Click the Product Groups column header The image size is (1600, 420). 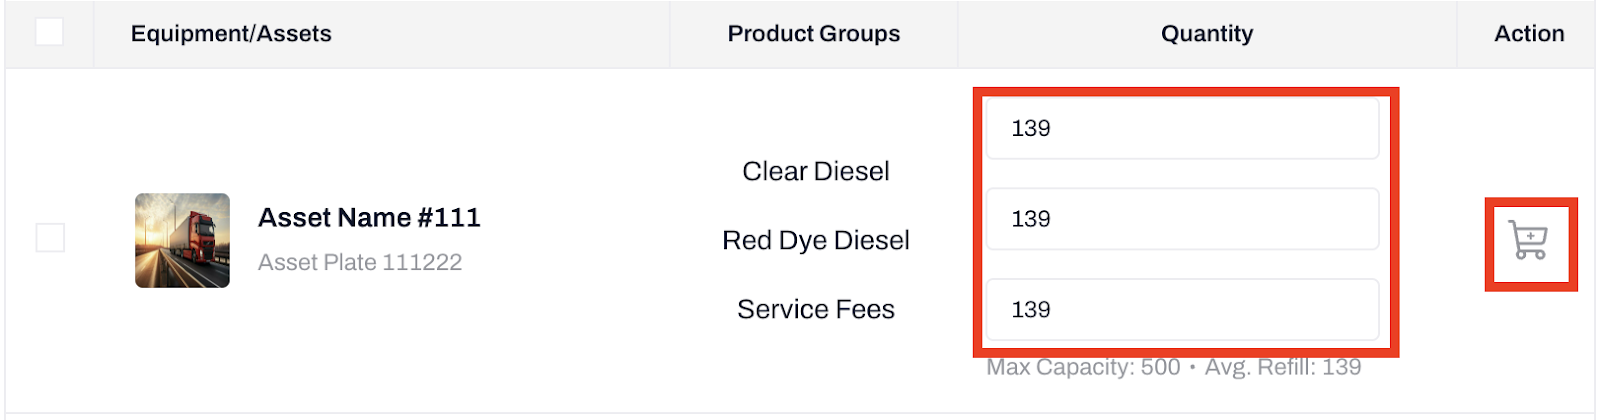813,34
